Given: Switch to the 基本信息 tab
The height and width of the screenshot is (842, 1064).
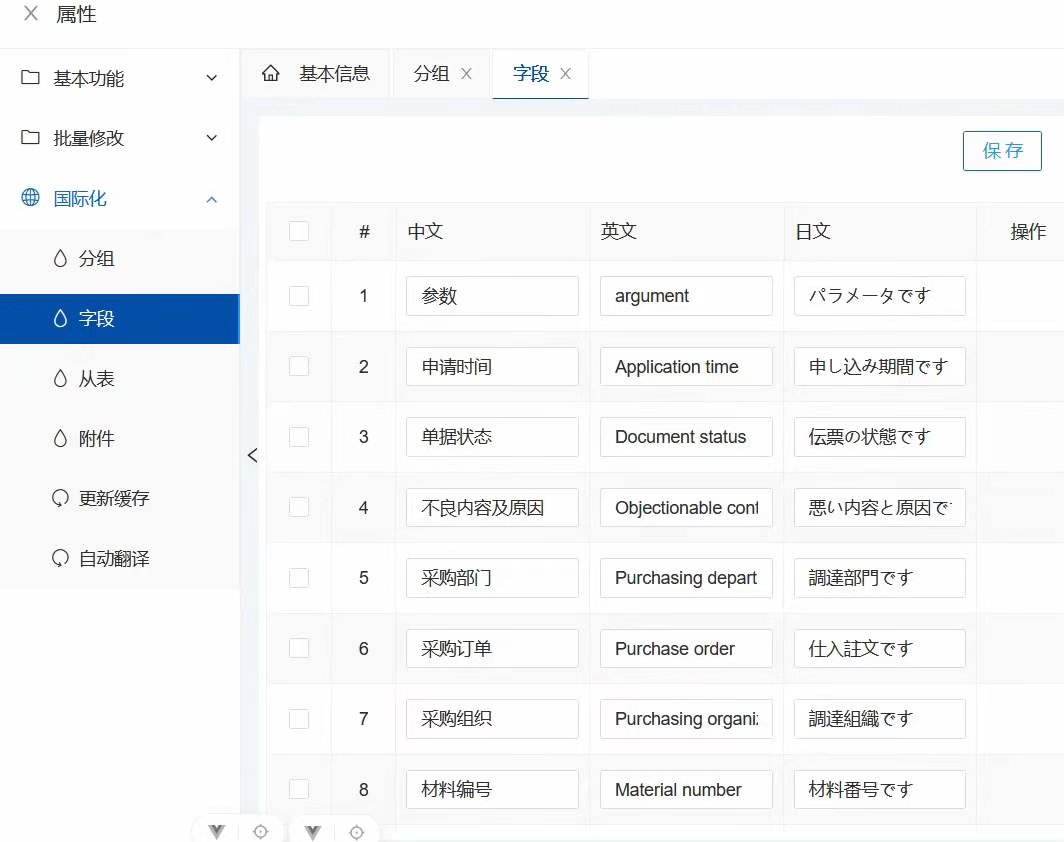Looking at the screenshot, I should click(334, 74).
